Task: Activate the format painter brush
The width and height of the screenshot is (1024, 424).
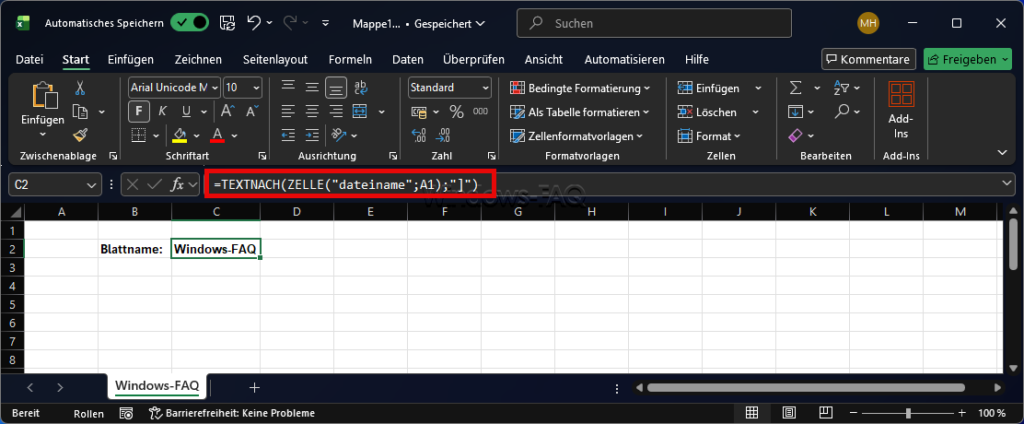Action: [80, 135]
